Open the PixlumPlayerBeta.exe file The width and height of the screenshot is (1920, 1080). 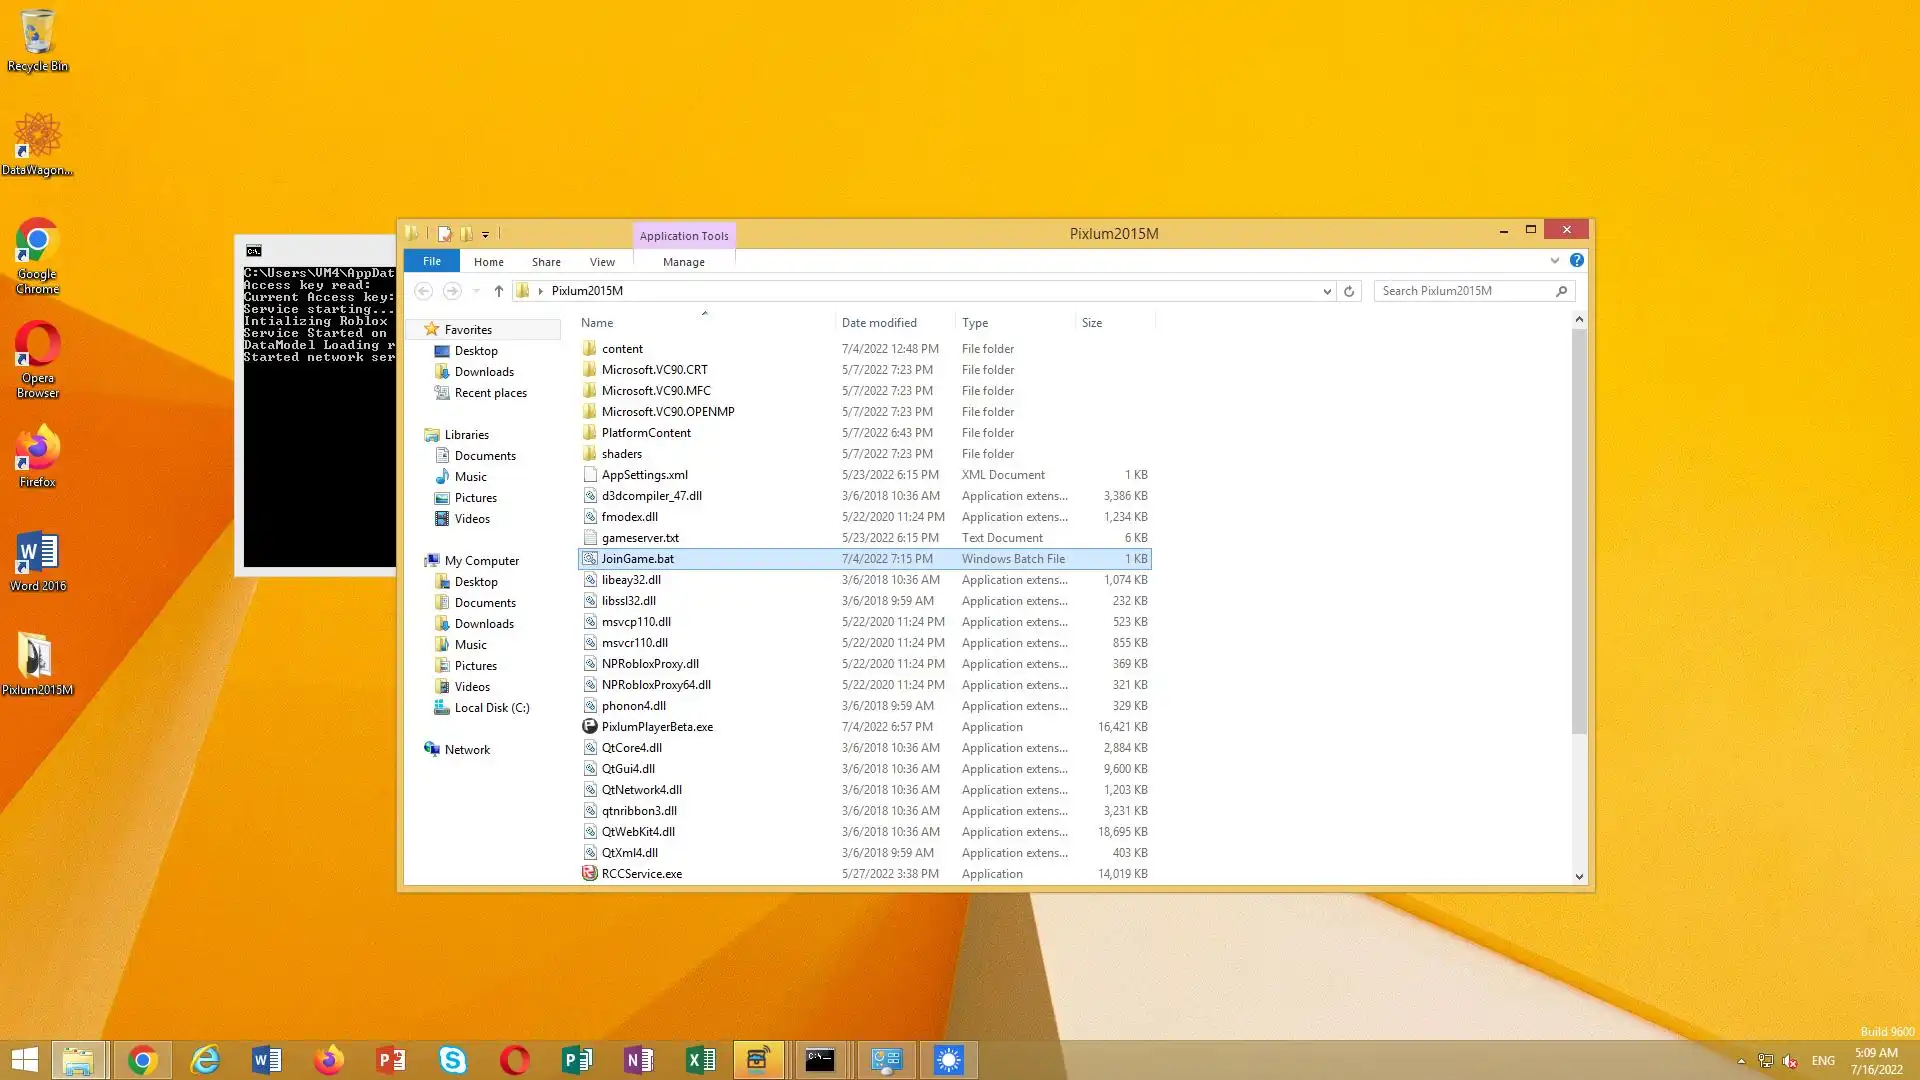656,727
